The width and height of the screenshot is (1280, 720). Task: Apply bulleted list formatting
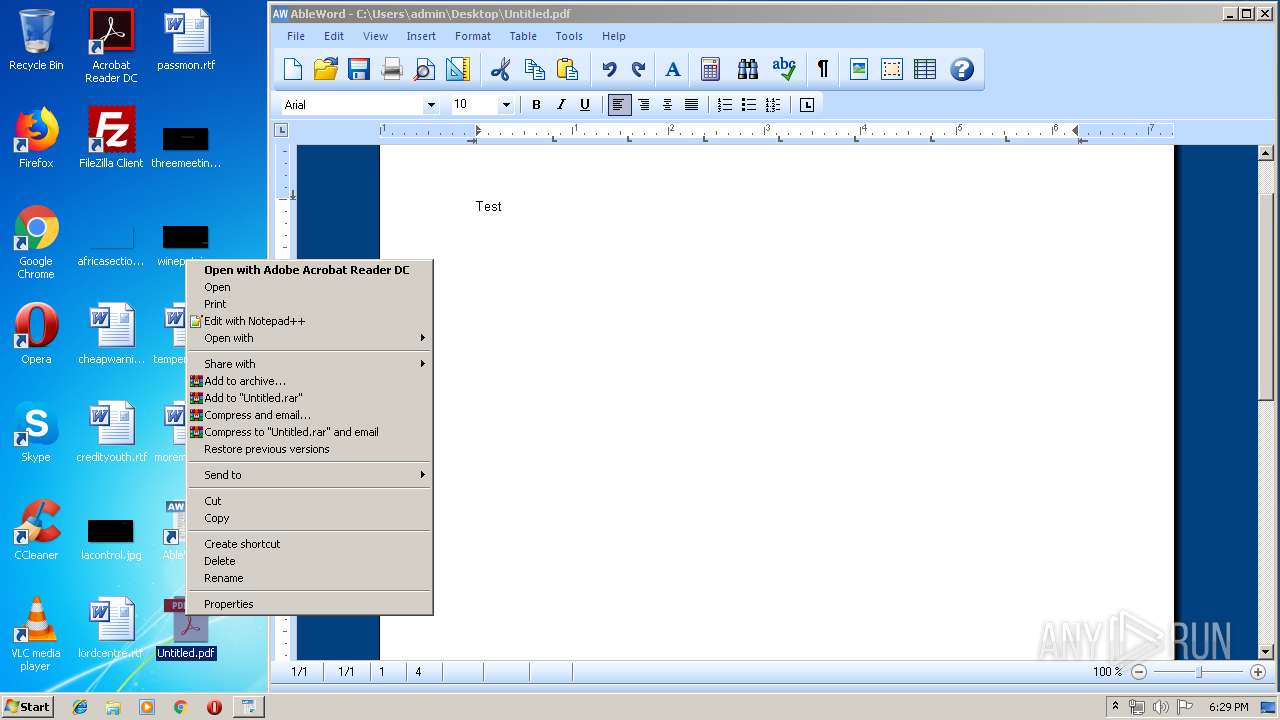749,105
